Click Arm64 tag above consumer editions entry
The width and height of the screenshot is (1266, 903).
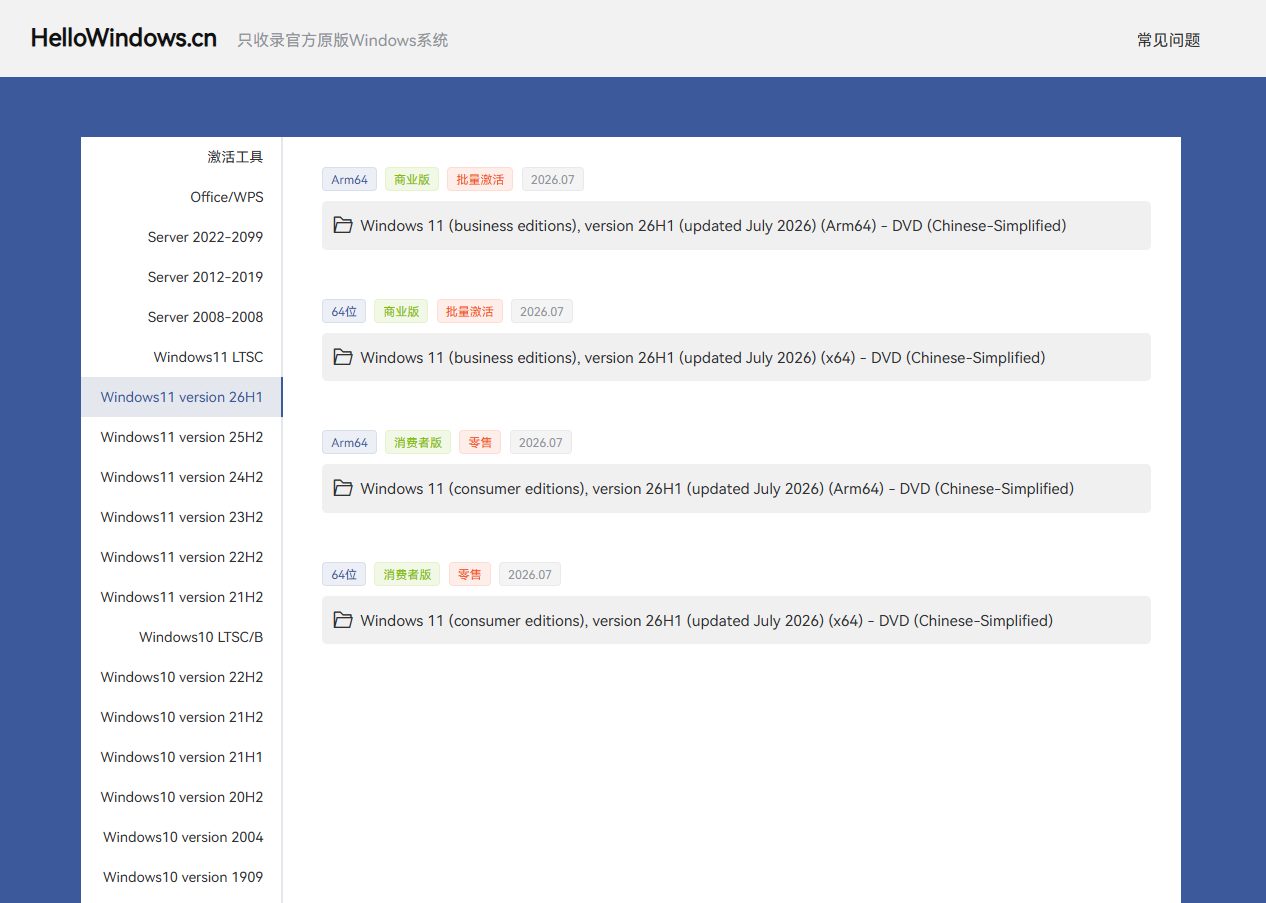tap(349, 442)
